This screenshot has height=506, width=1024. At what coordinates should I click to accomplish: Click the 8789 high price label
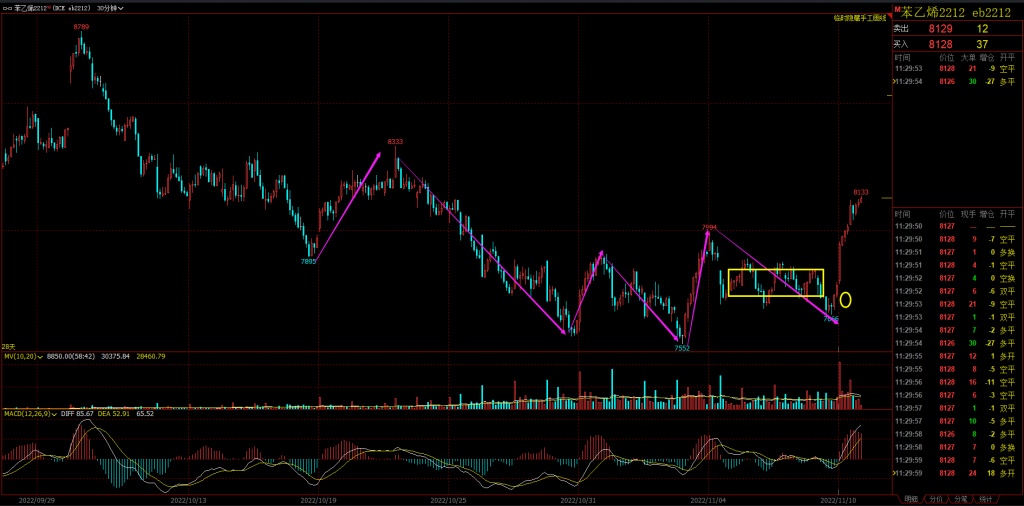[81, 27]
